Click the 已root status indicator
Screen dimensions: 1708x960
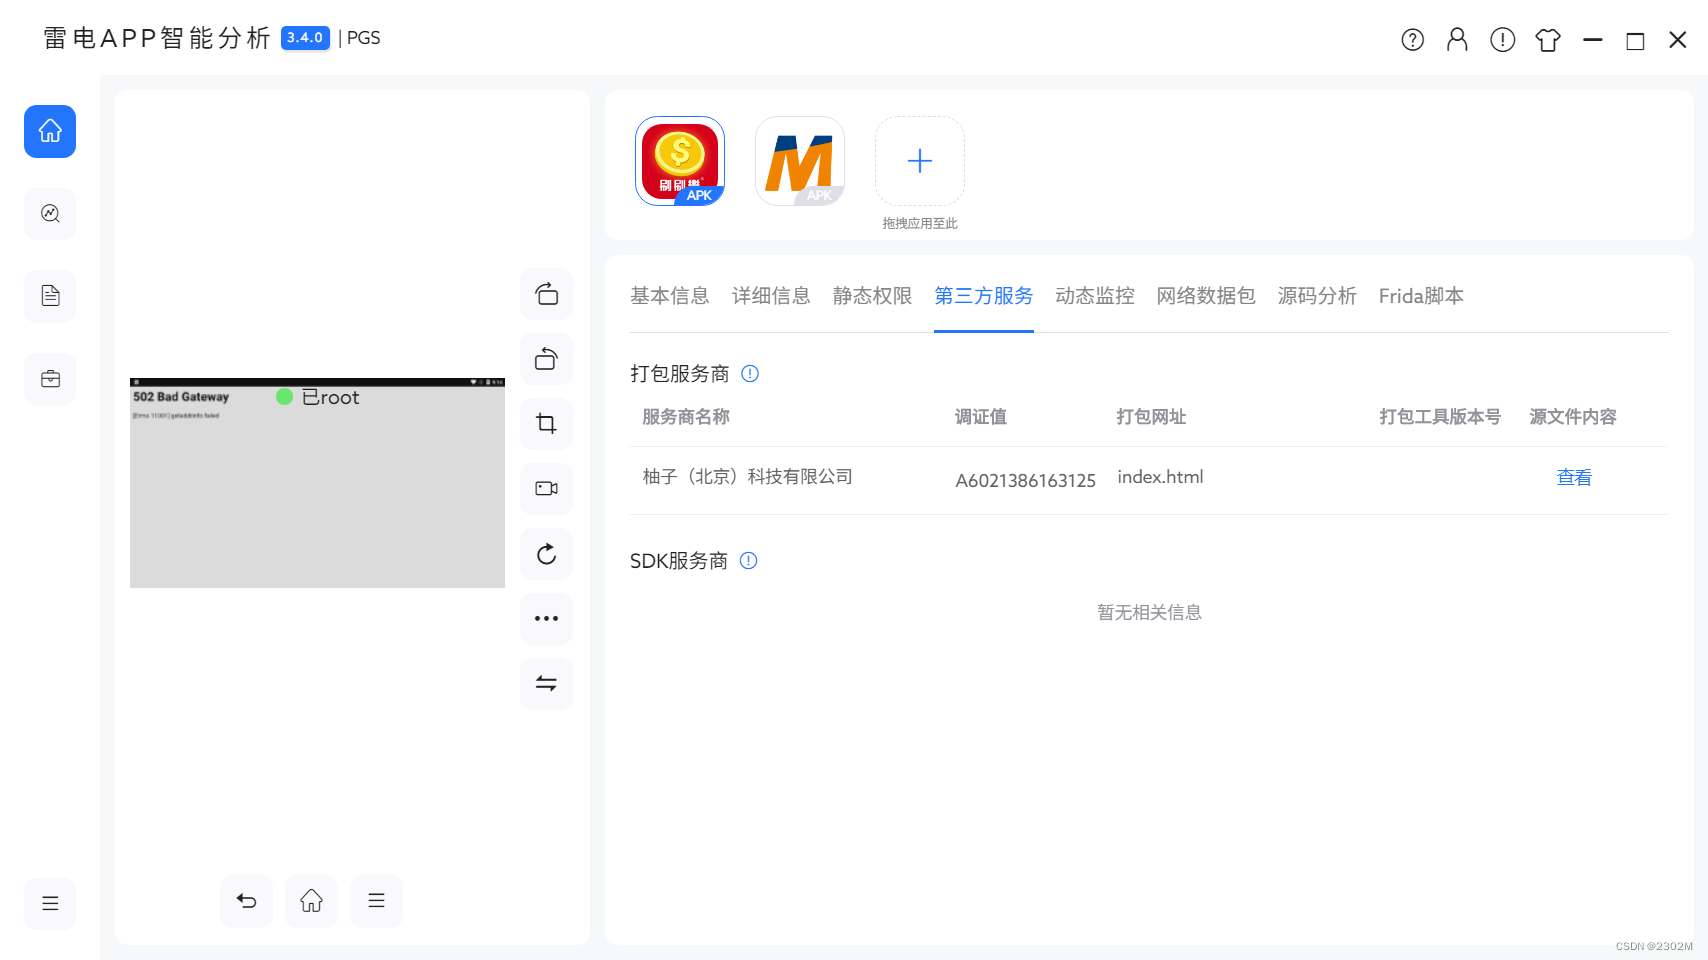(318, 397)
